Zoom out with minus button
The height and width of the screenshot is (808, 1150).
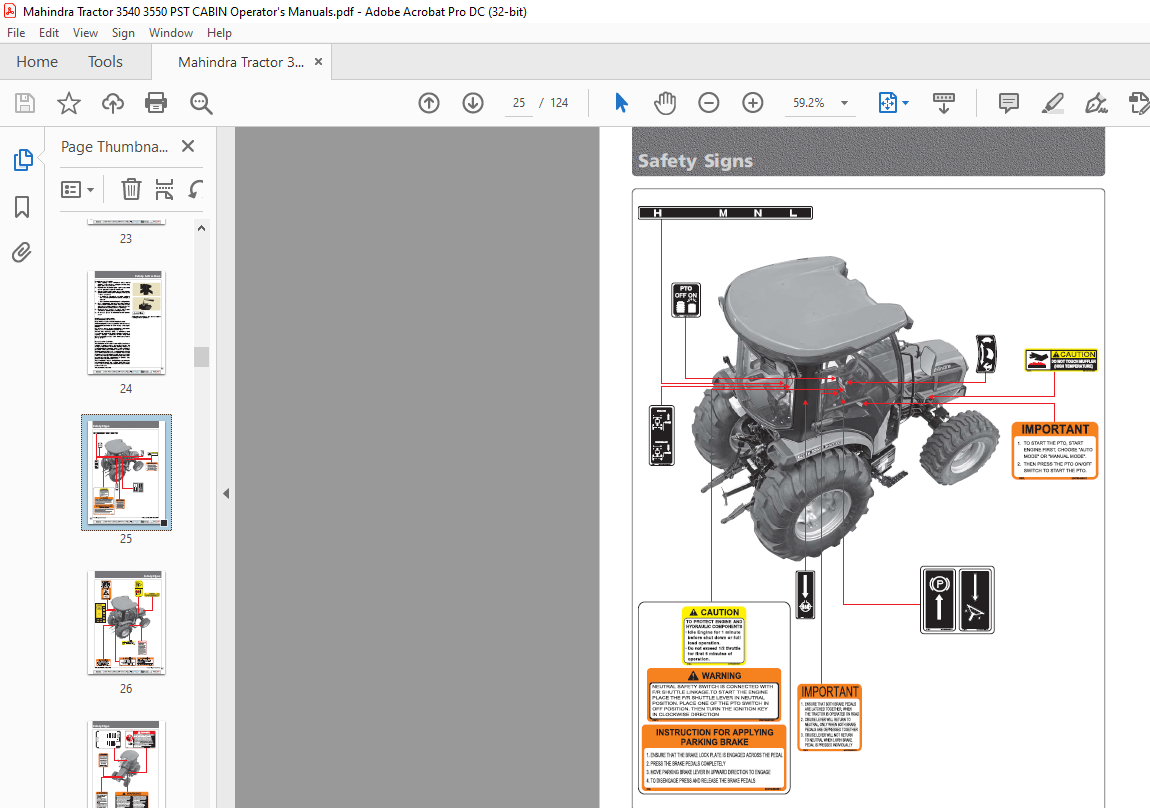click(x=708, y=103)
